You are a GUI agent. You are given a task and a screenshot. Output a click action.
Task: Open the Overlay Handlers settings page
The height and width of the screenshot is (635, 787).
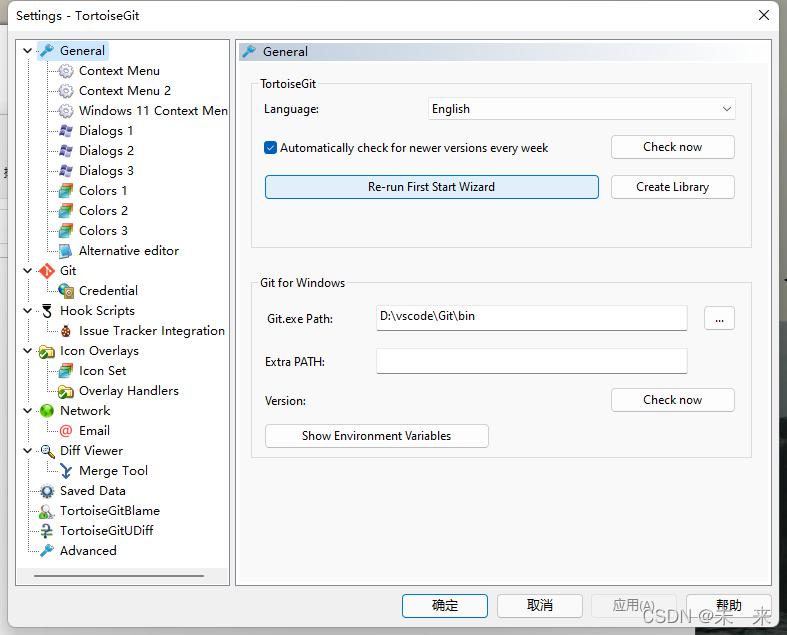129,391
